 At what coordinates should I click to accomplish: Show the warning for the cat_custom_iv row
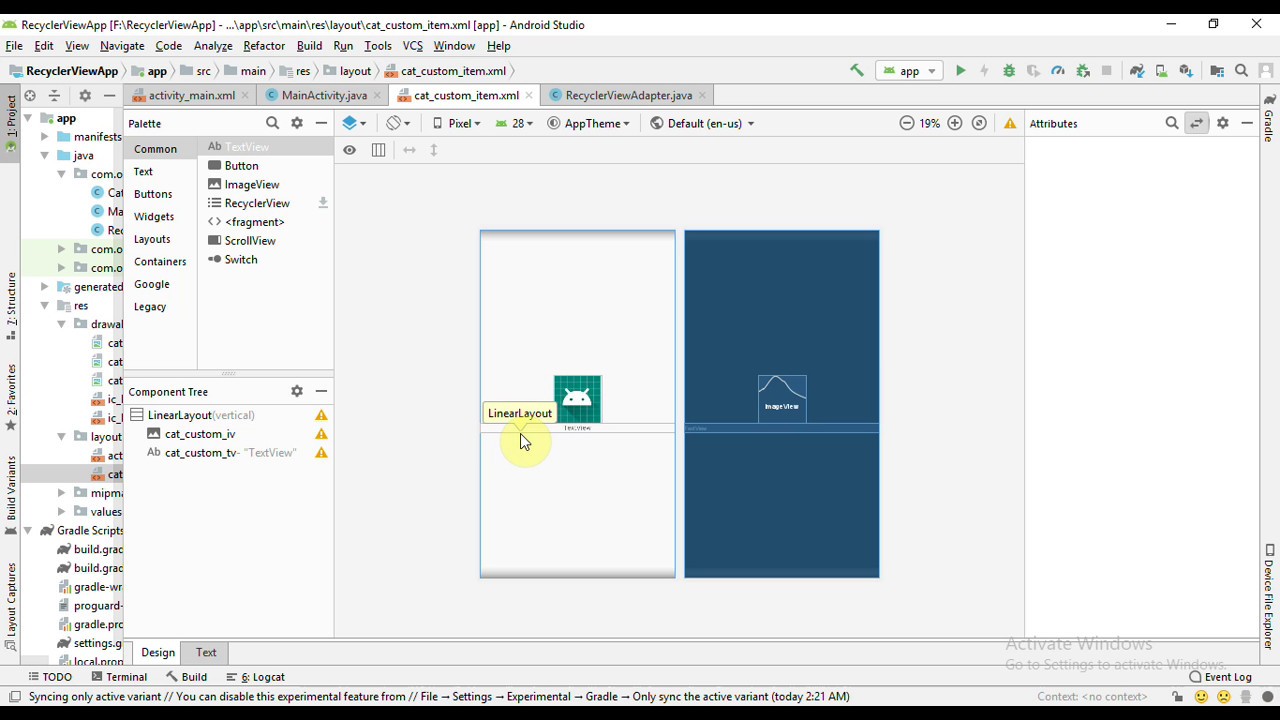321,434
